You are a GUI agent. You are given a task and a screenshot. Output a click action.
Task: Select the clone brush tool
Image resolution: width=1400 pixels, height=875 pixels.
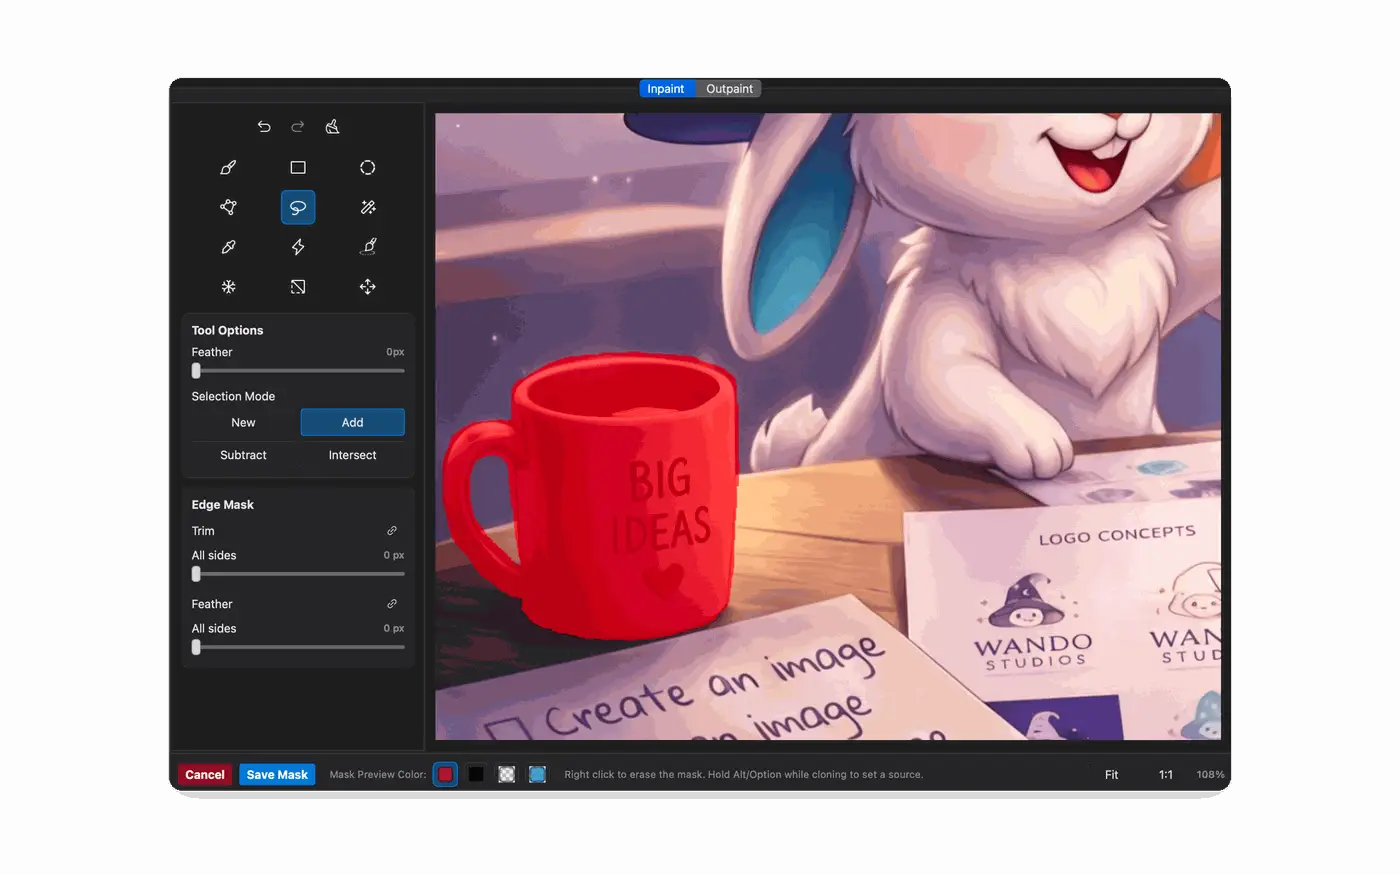[x=368, y=247]
